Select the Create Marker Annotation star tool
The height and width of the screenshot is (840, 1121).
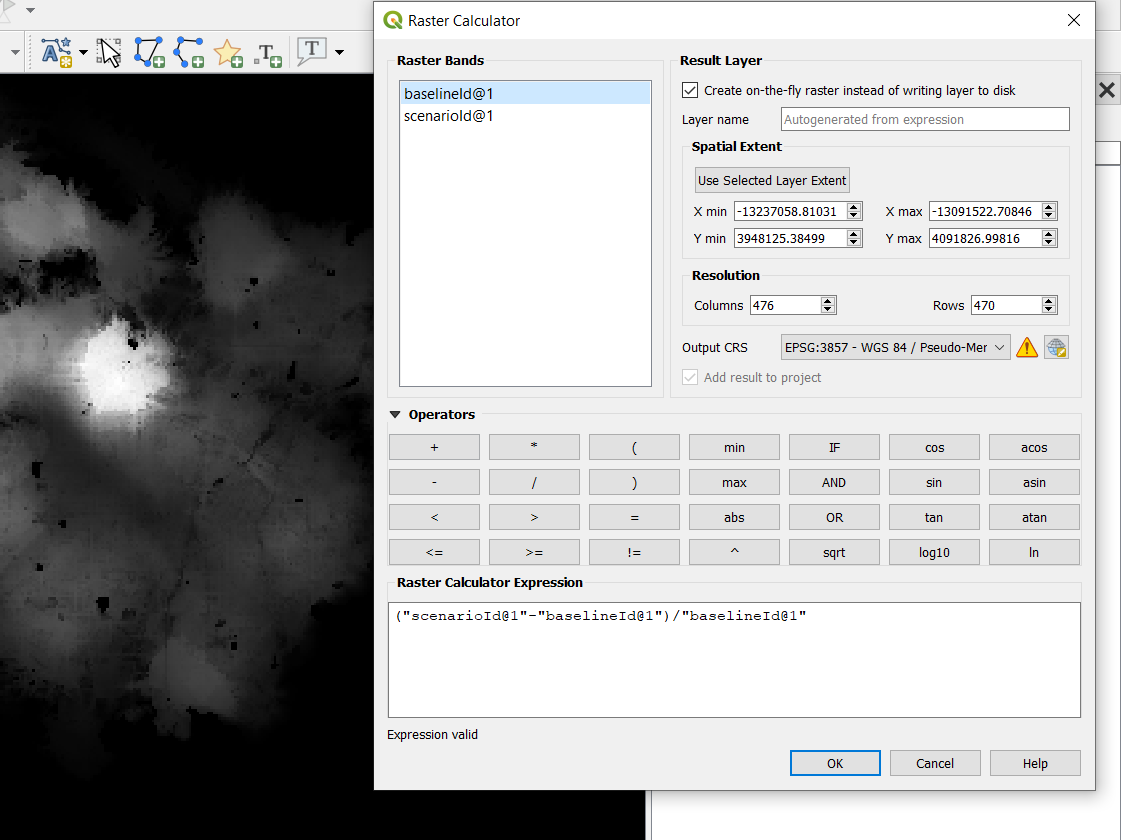coord(229,52)
